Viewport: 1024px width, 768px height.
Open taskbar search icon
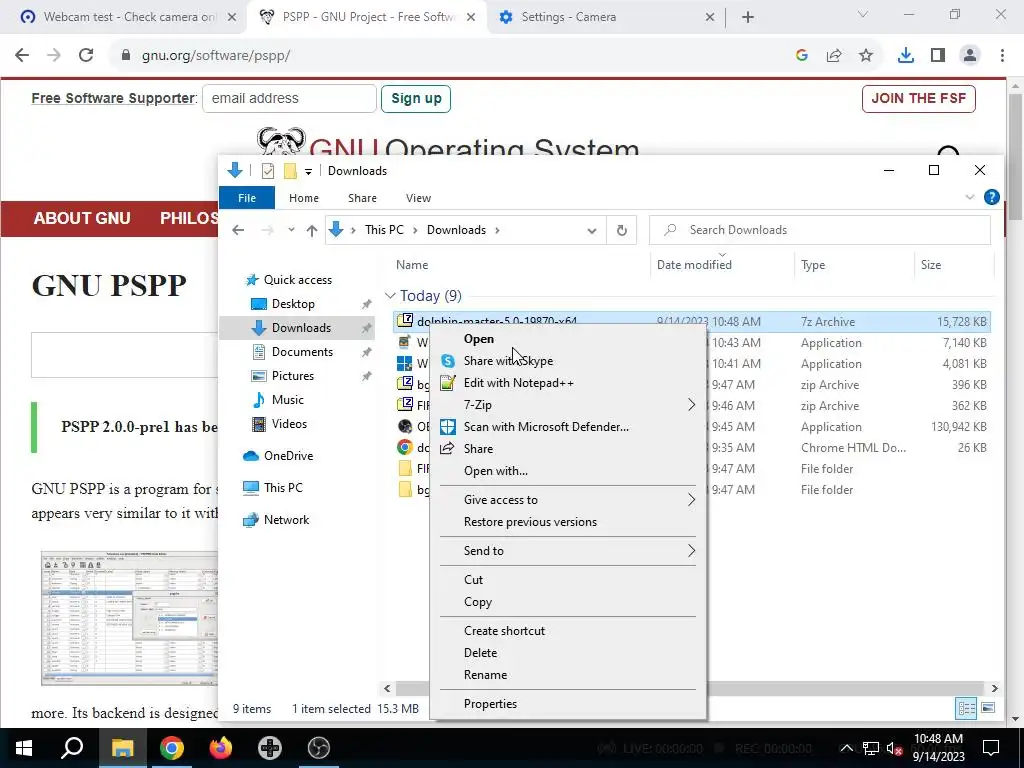72,748
